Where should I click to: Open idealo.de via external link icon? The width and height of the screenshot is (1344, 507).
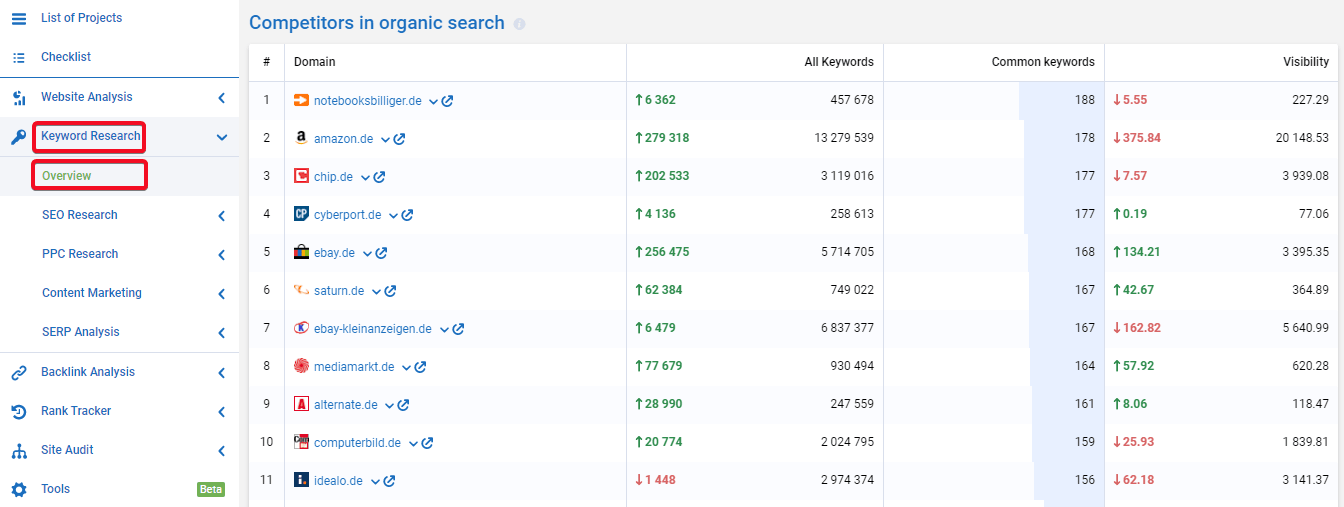[389, 481]
